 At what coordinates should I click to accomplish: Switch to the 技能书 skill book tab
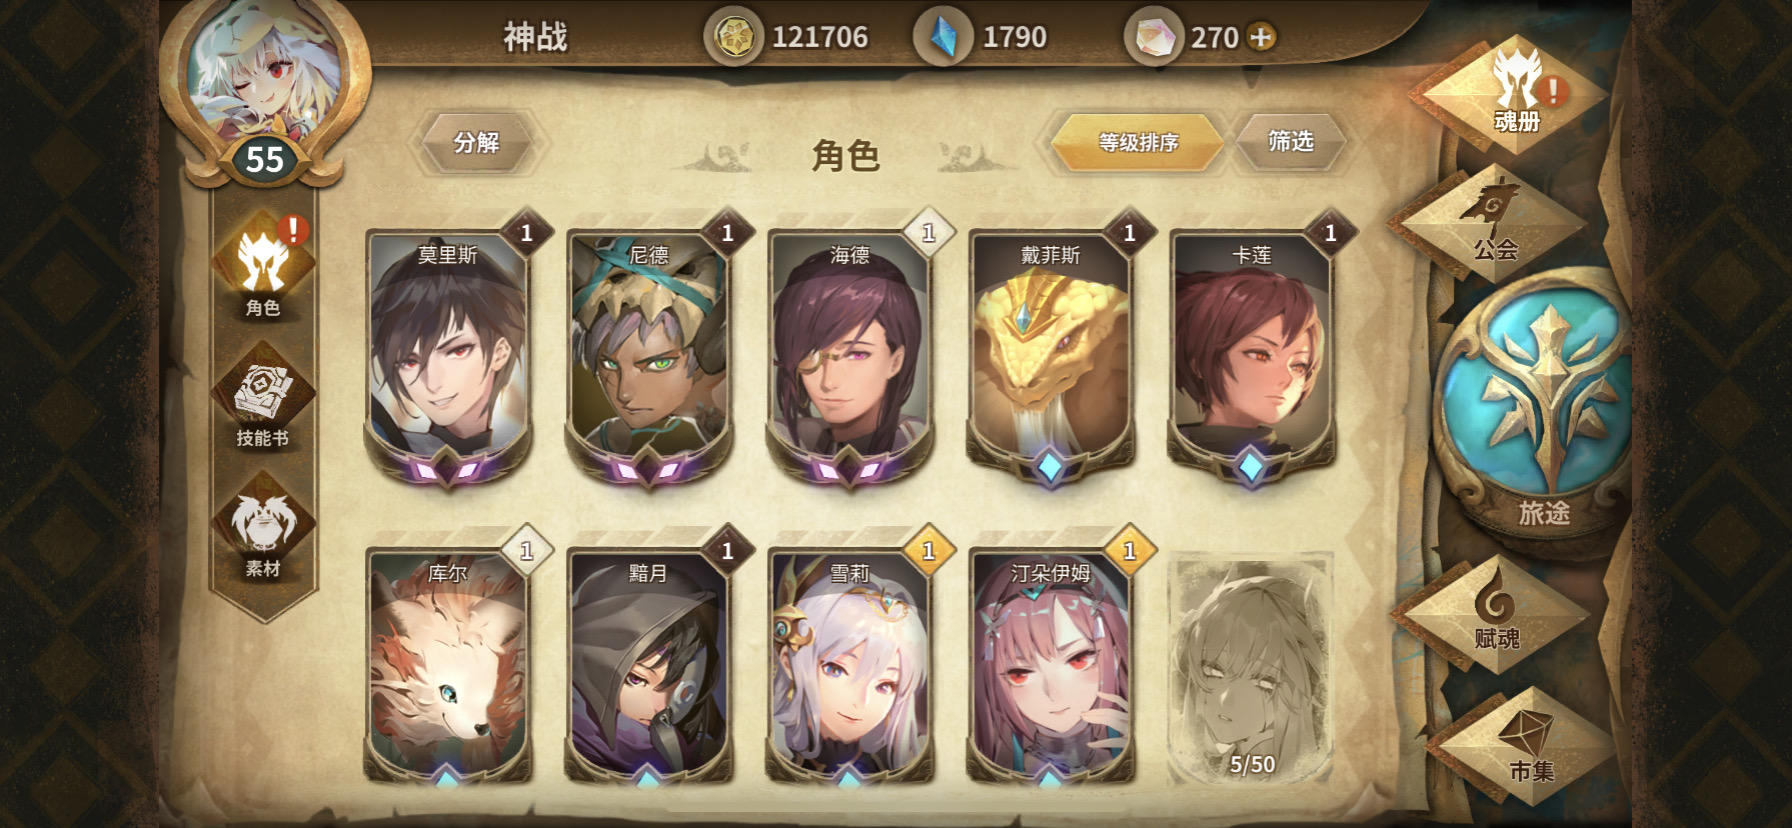coord(264,397)
